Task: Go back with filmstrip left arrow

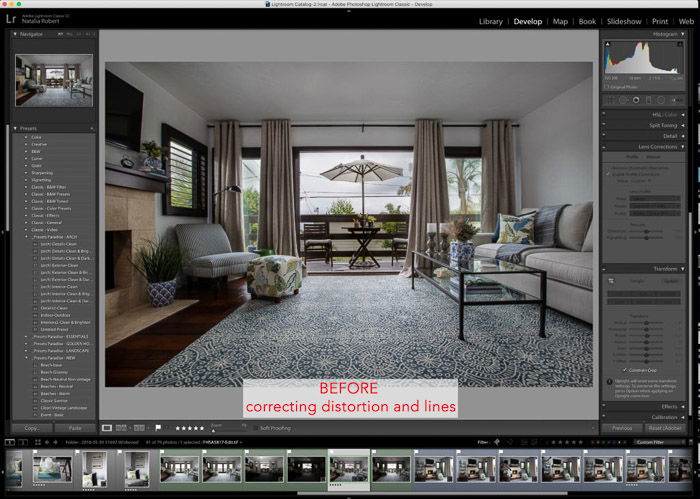Action: click(x=47, y=442)
